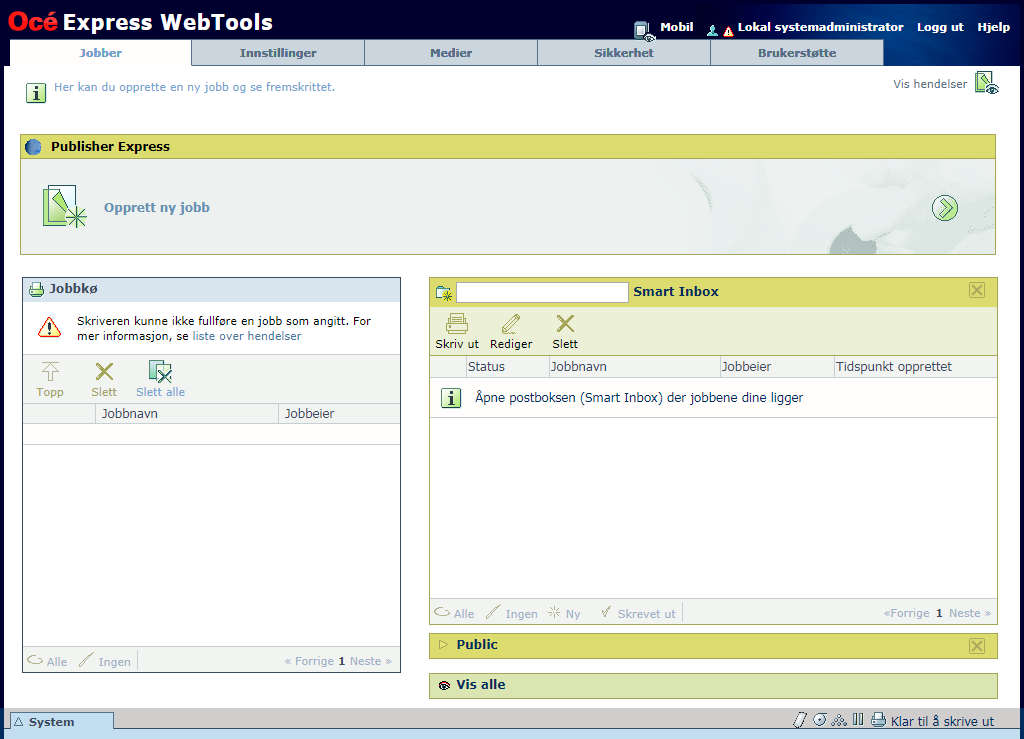Close the Public inbox panel
1024x739 pixels.
977,646
